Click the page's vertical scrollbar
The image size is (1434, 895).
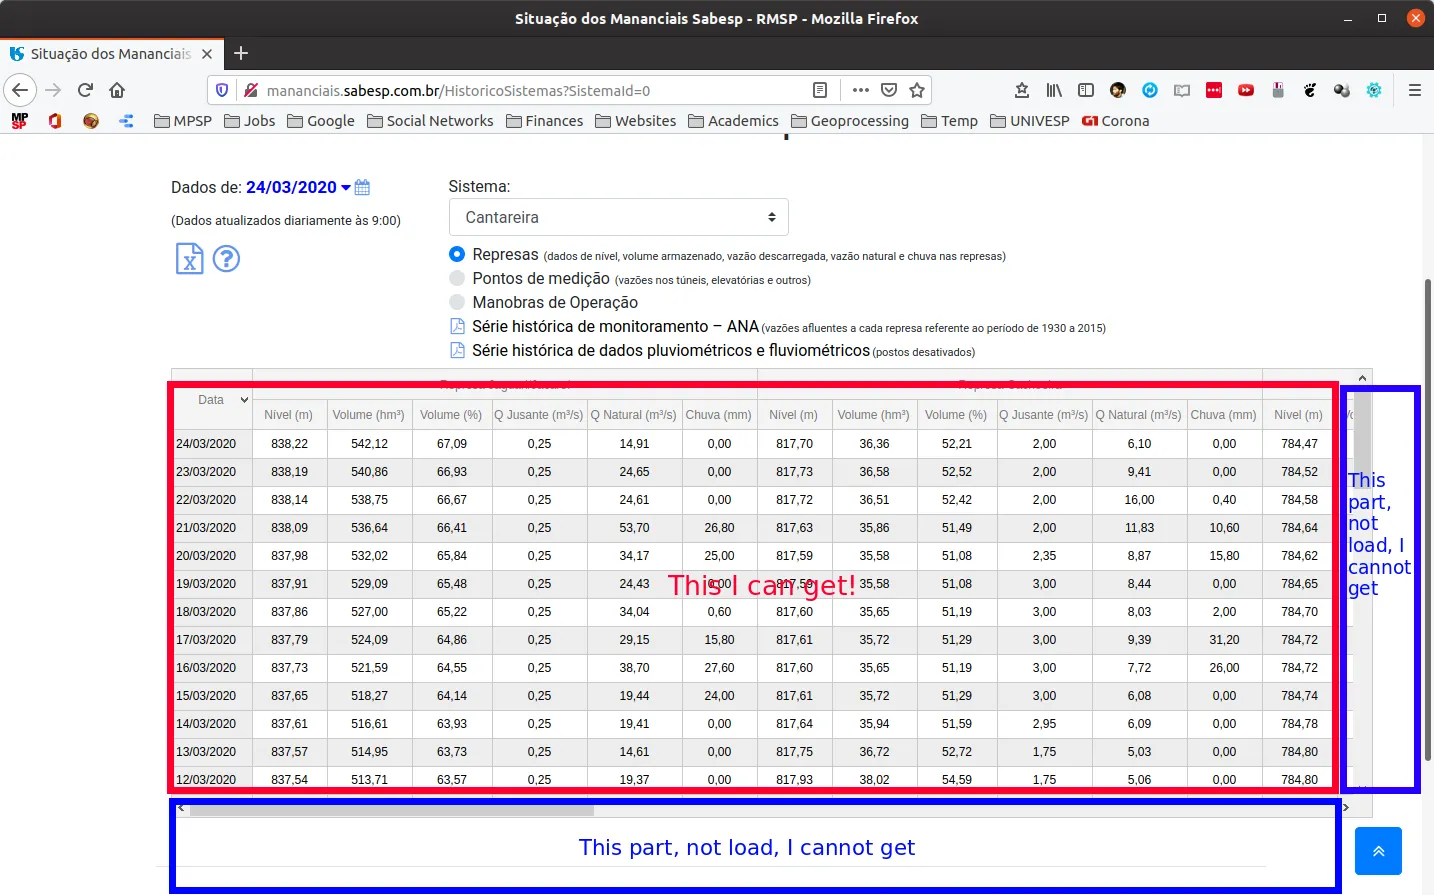1428,520
